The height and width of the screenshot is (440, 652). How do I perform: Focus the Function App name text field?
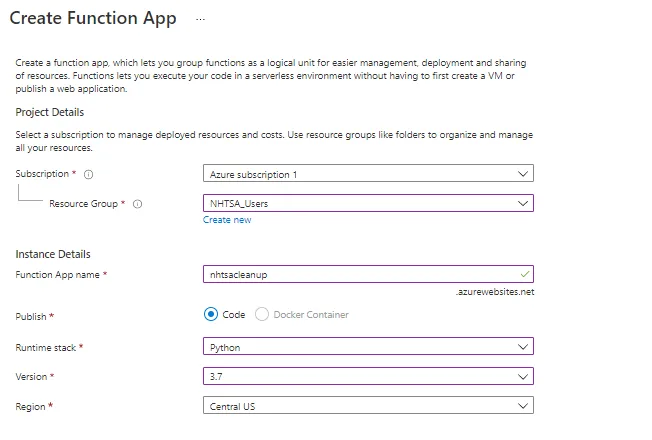click(x=360, y=274)
